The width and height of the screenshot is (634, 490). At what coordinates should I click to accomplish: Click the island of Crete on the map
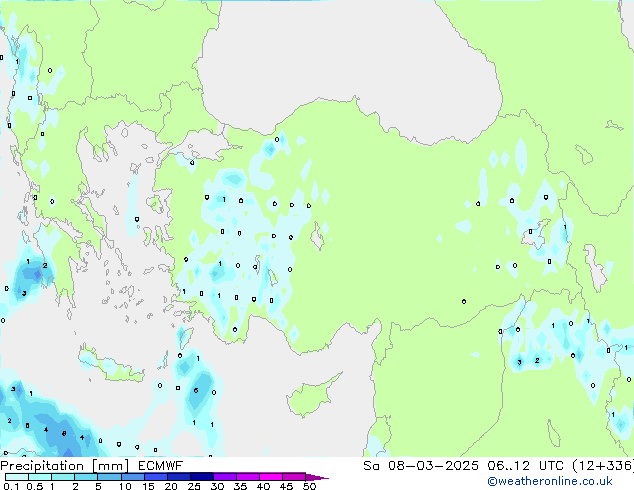pyautogui.click(x=112, y=366)
